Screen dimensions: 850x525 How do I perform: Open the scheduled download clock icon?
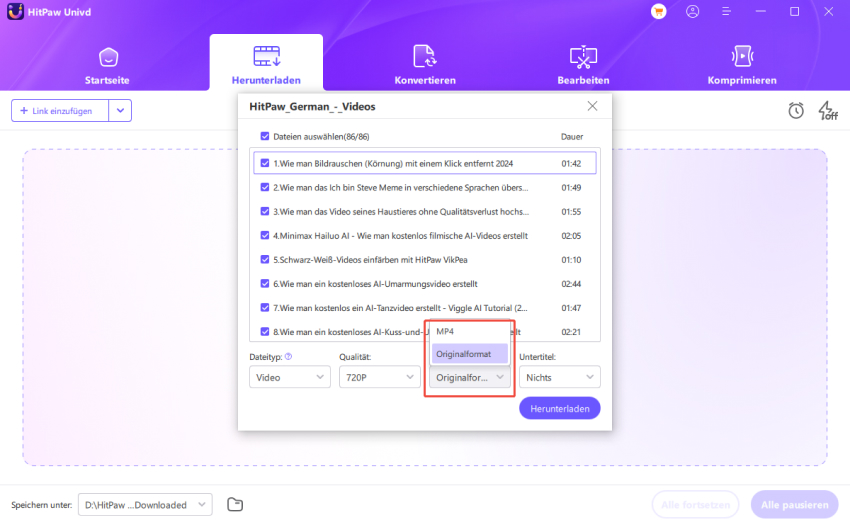coord(796,111)
